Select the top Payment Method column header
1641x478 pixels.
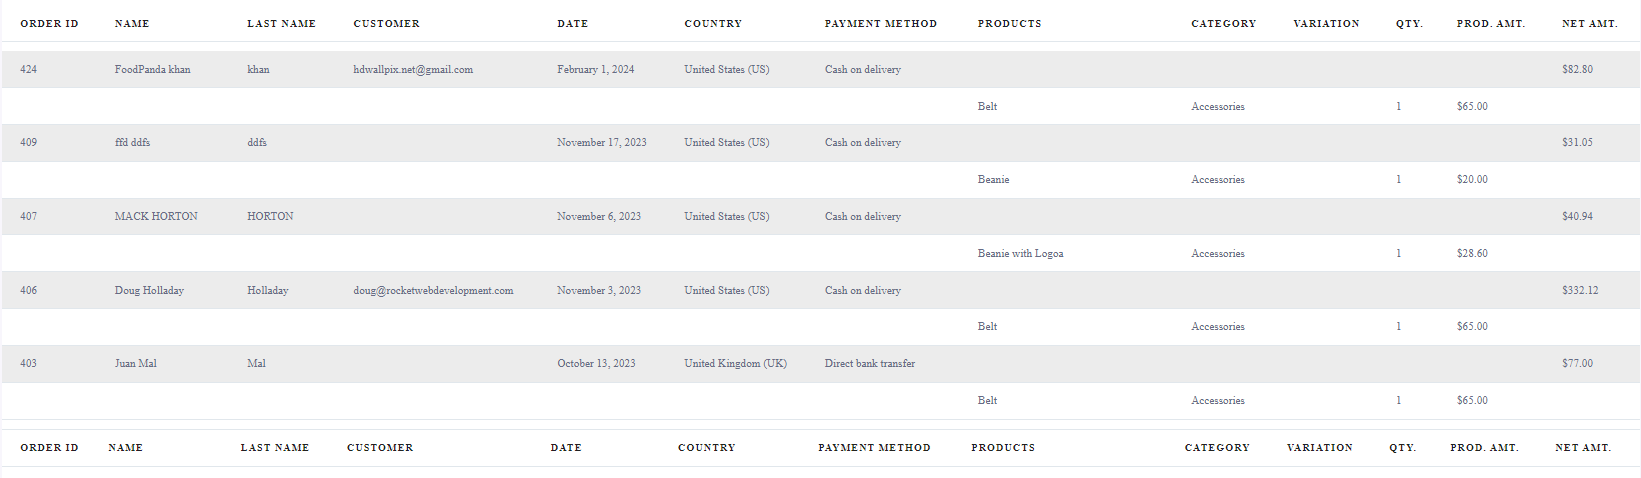881,23
